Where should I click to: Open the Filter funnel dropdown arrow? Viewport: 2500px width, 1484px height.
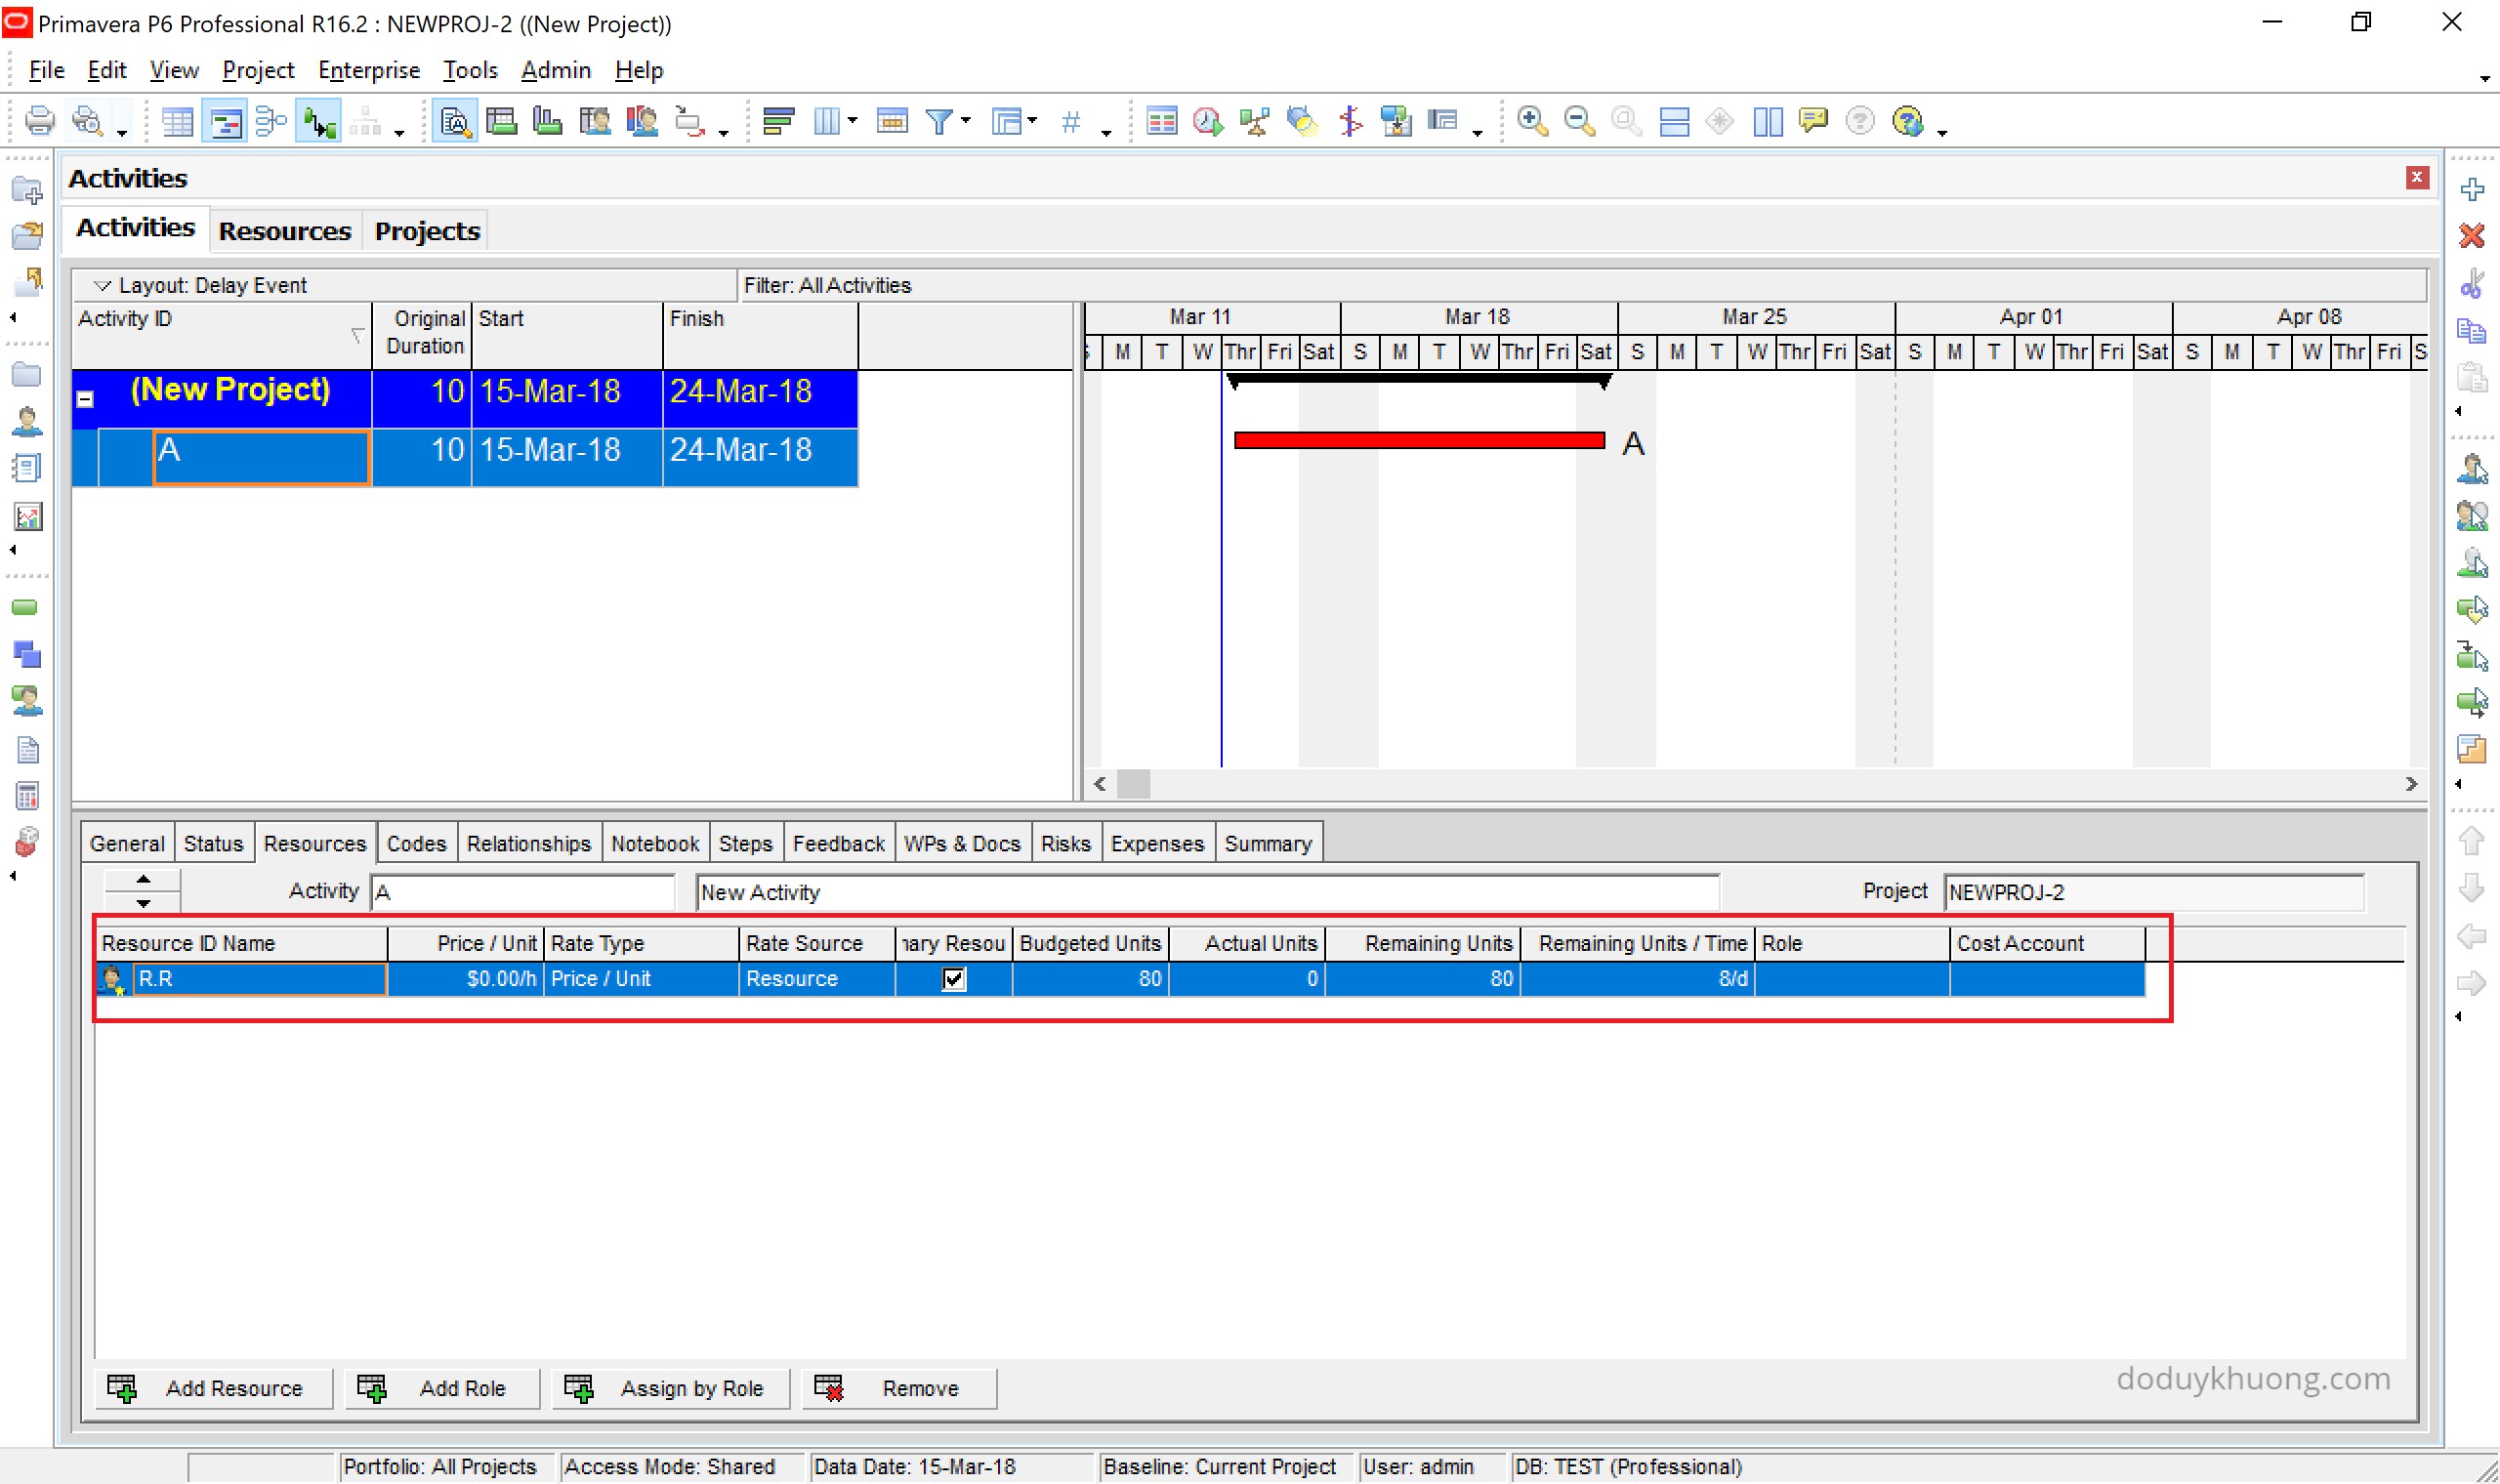(966, 122)
